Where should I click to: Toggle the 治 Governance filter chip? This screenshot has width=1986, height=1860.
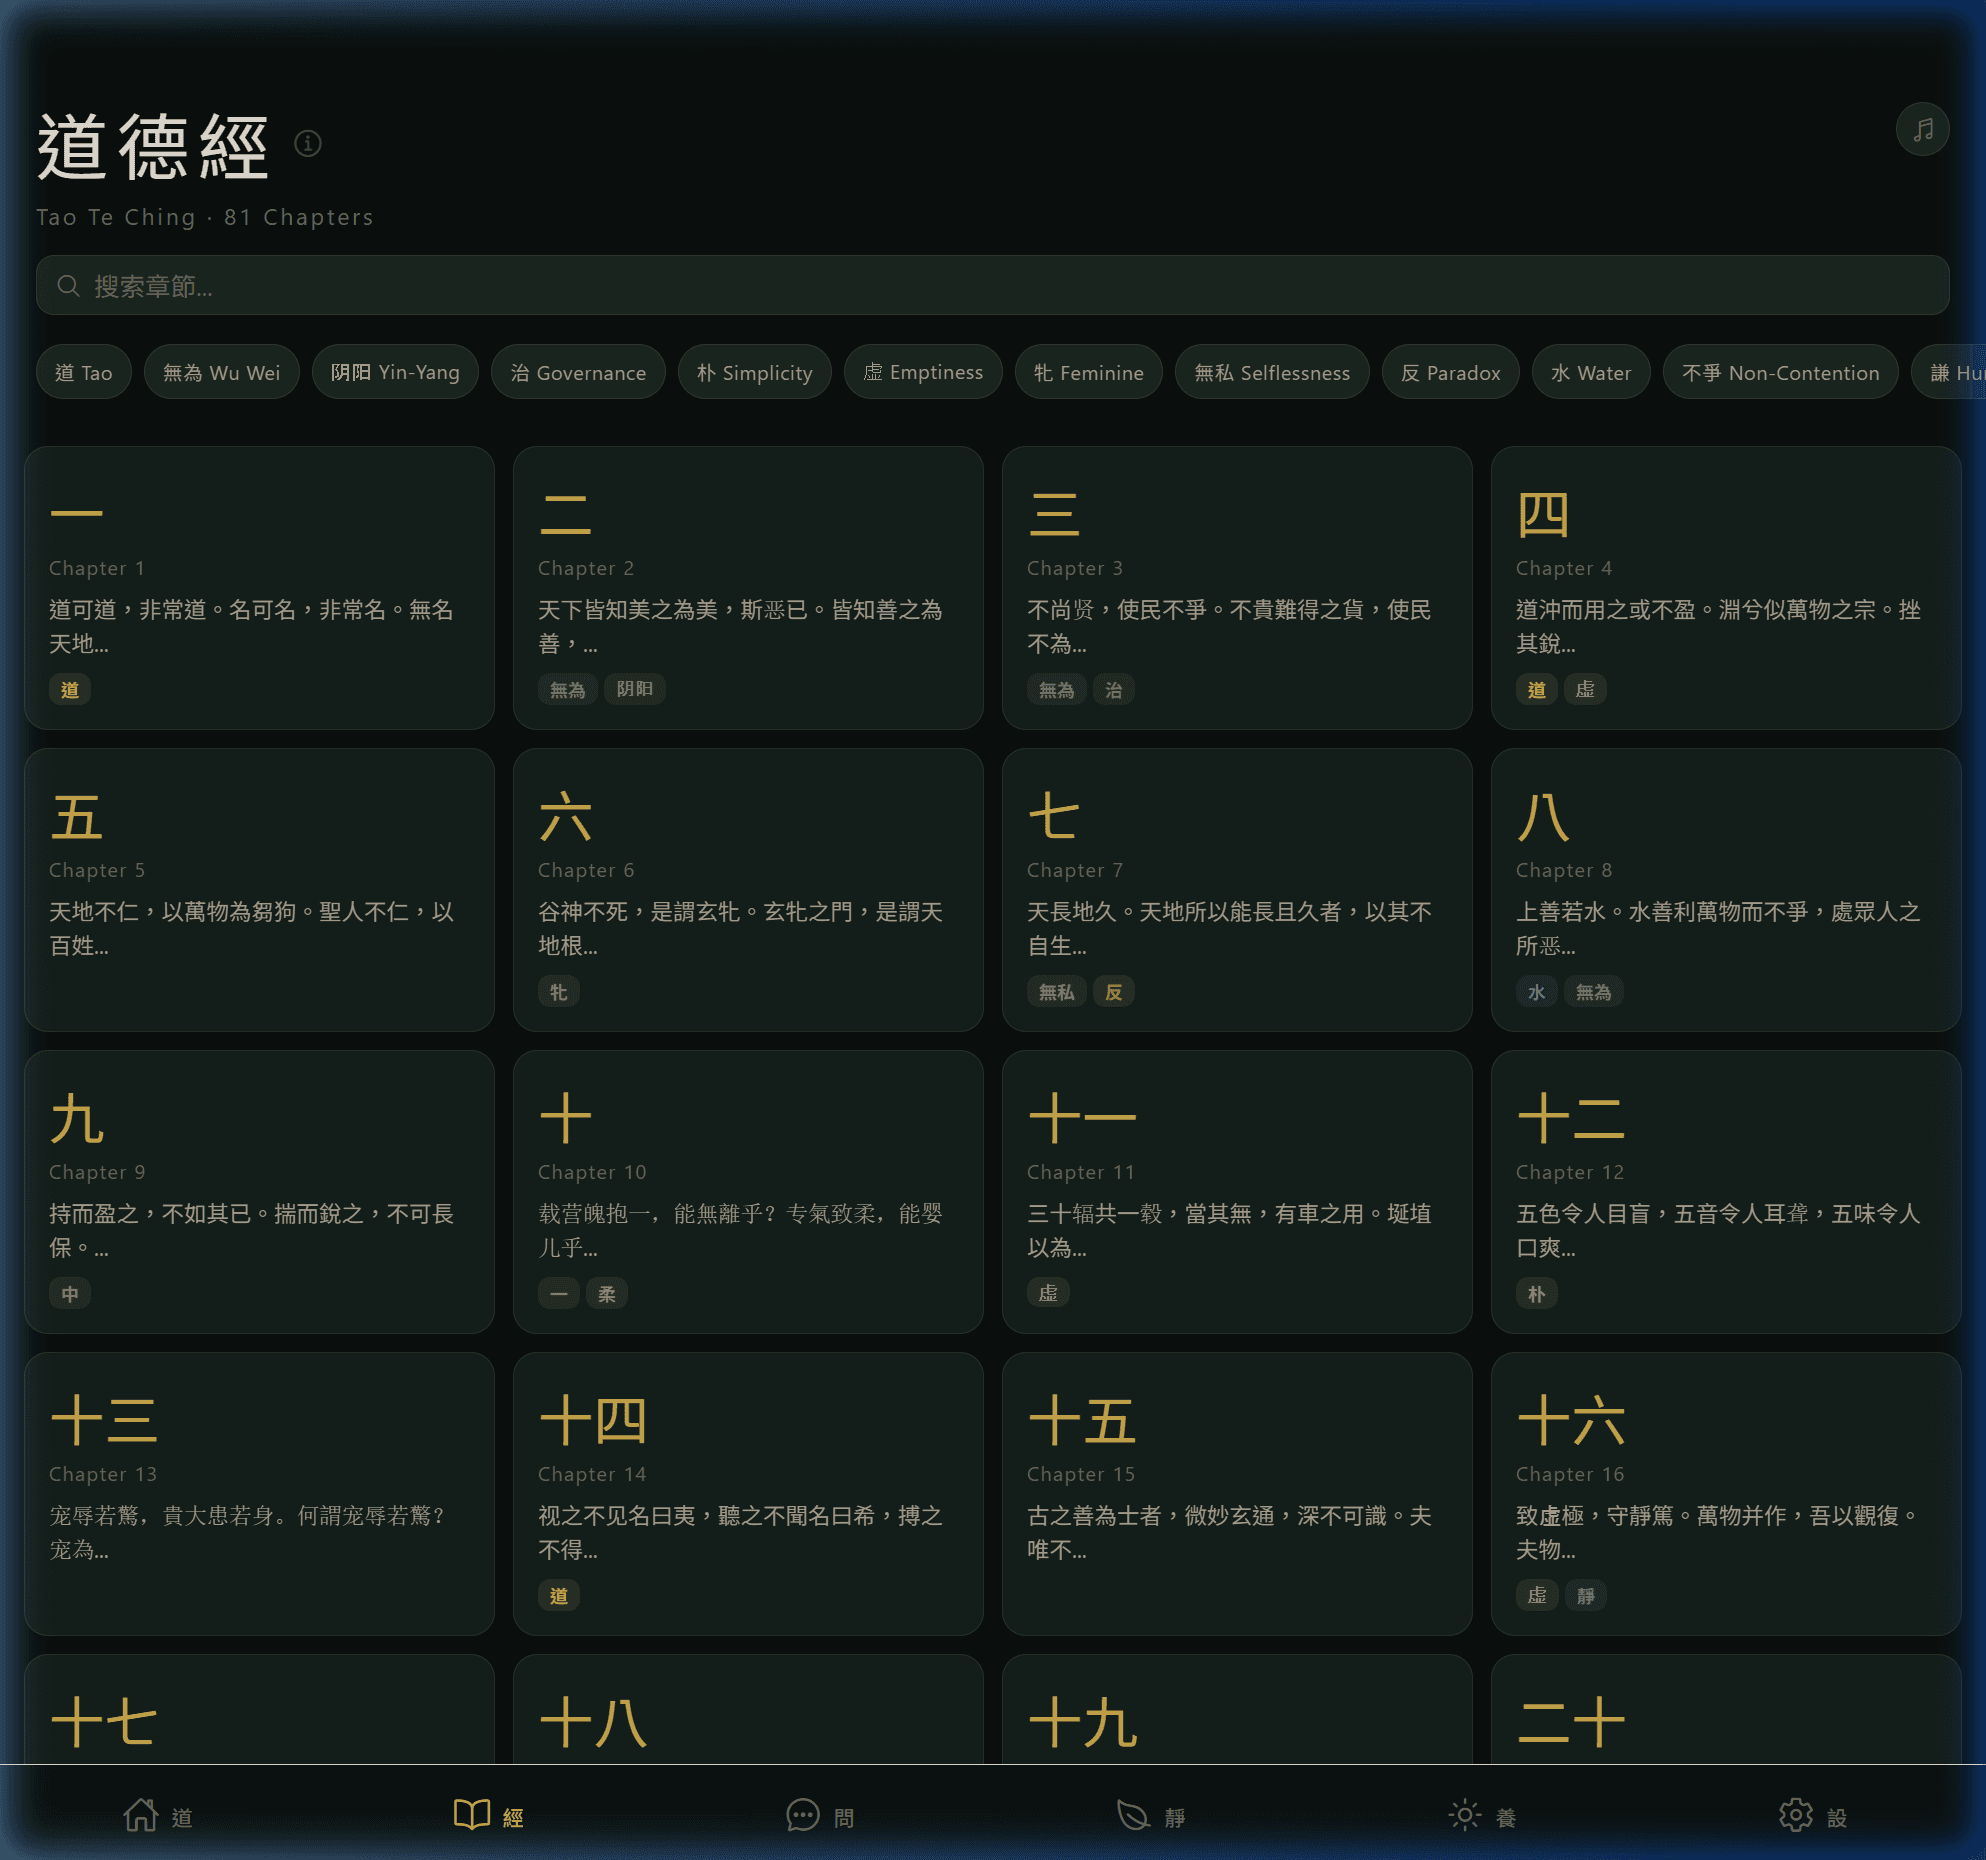point(578,372)
